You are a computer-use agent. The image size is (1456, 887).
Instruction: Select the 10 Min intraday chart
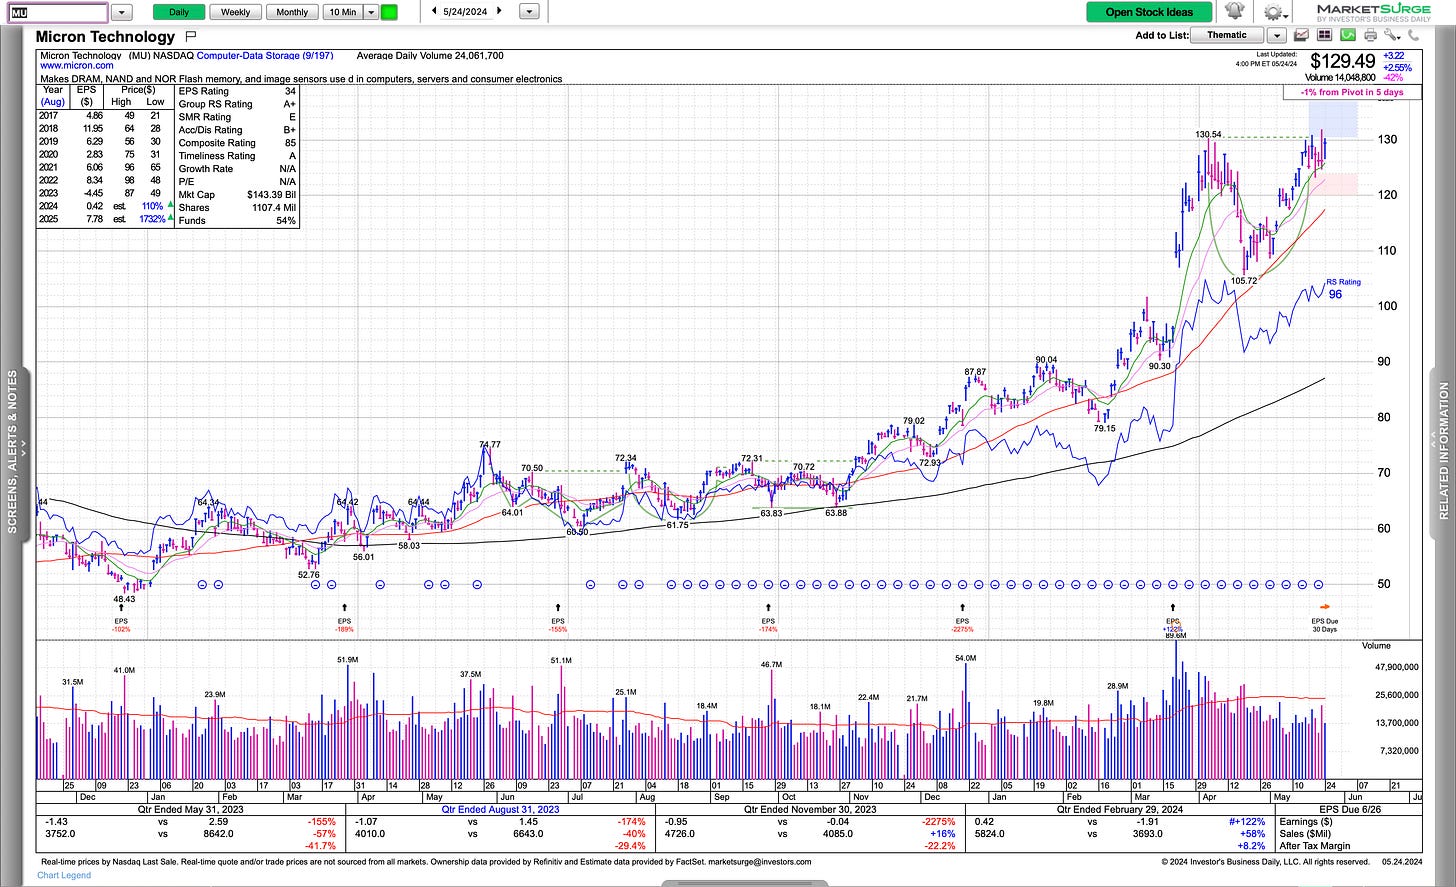point(342,12)
